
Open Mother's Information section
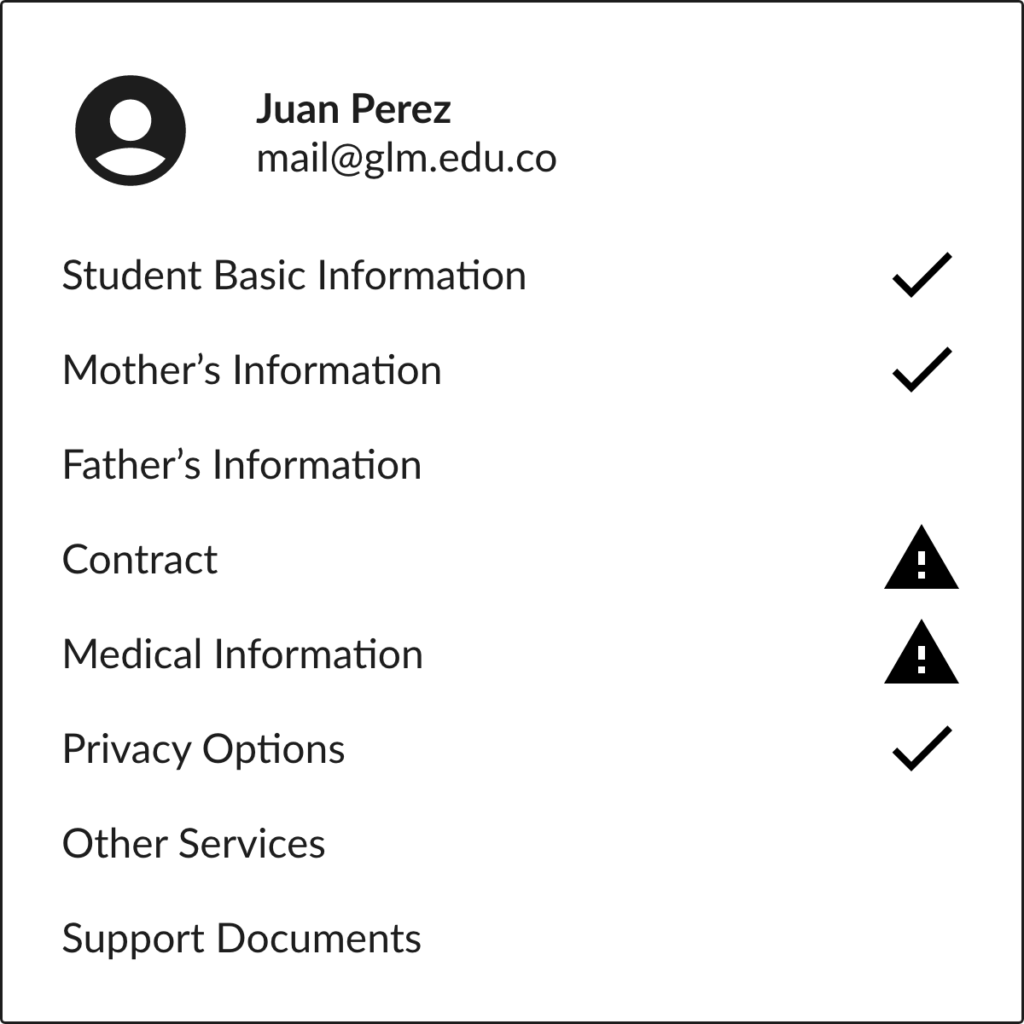pyautogui.click(x=252, y=370)
